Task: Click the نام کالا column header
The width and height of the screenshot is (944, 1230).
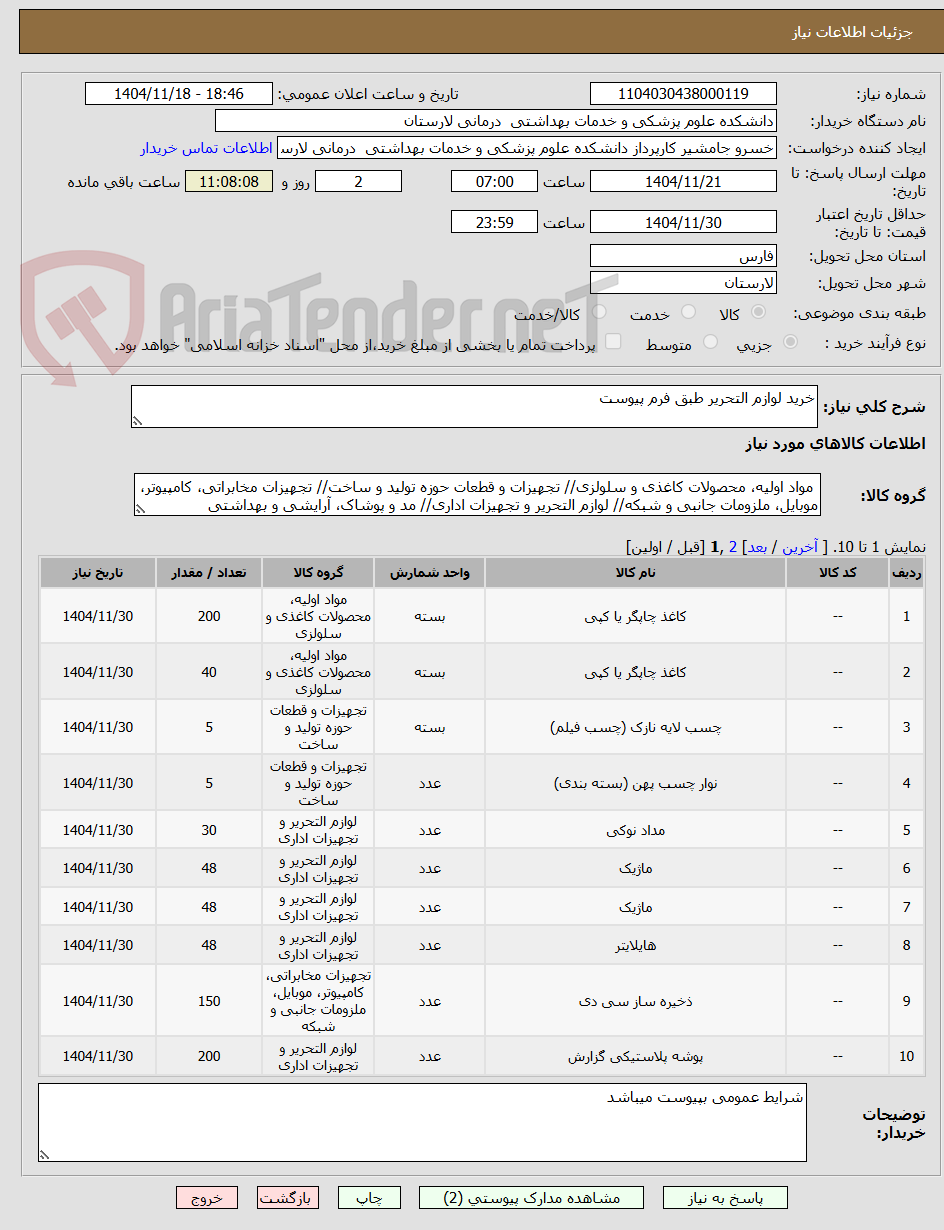Action: click(635, 572)
